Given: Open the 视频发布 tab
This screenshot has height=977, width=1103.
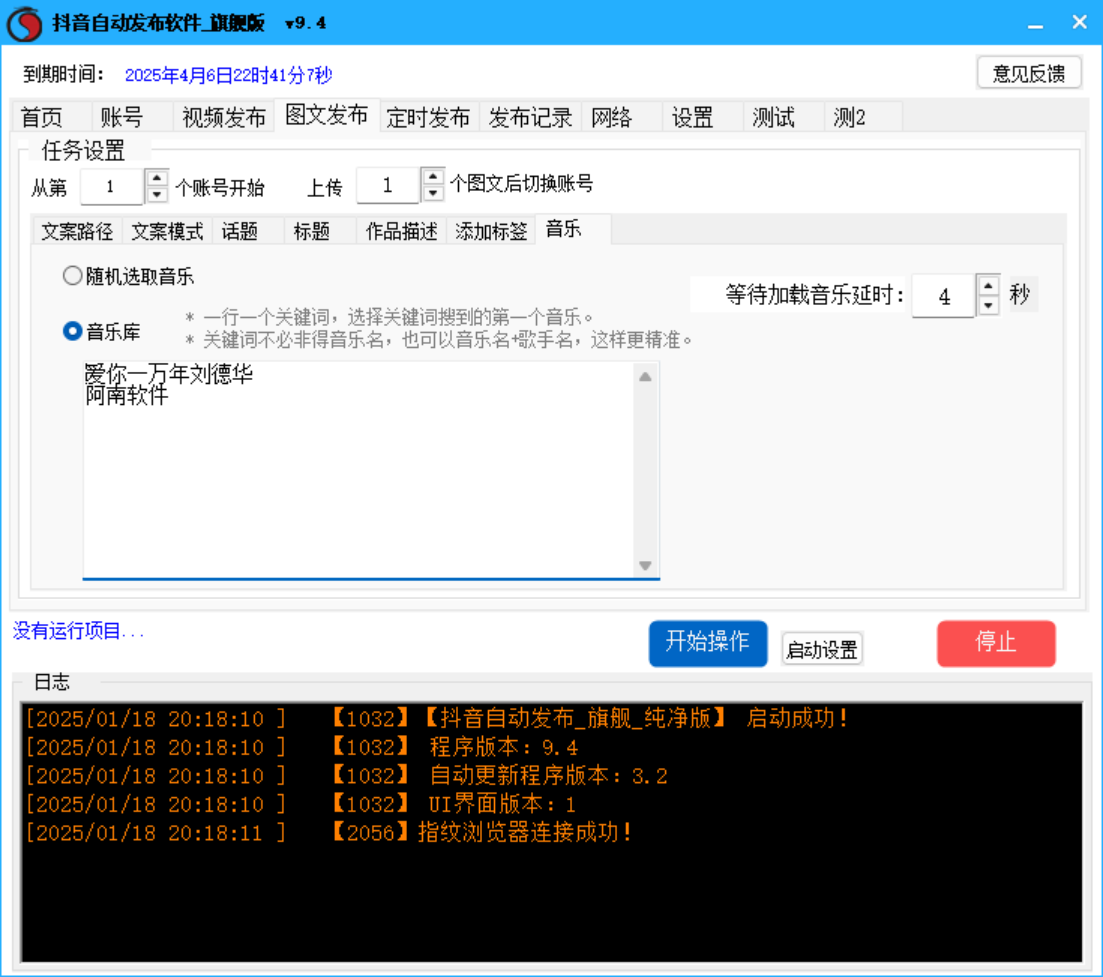Looking at the screenshot, I should (x=224, y=117).
